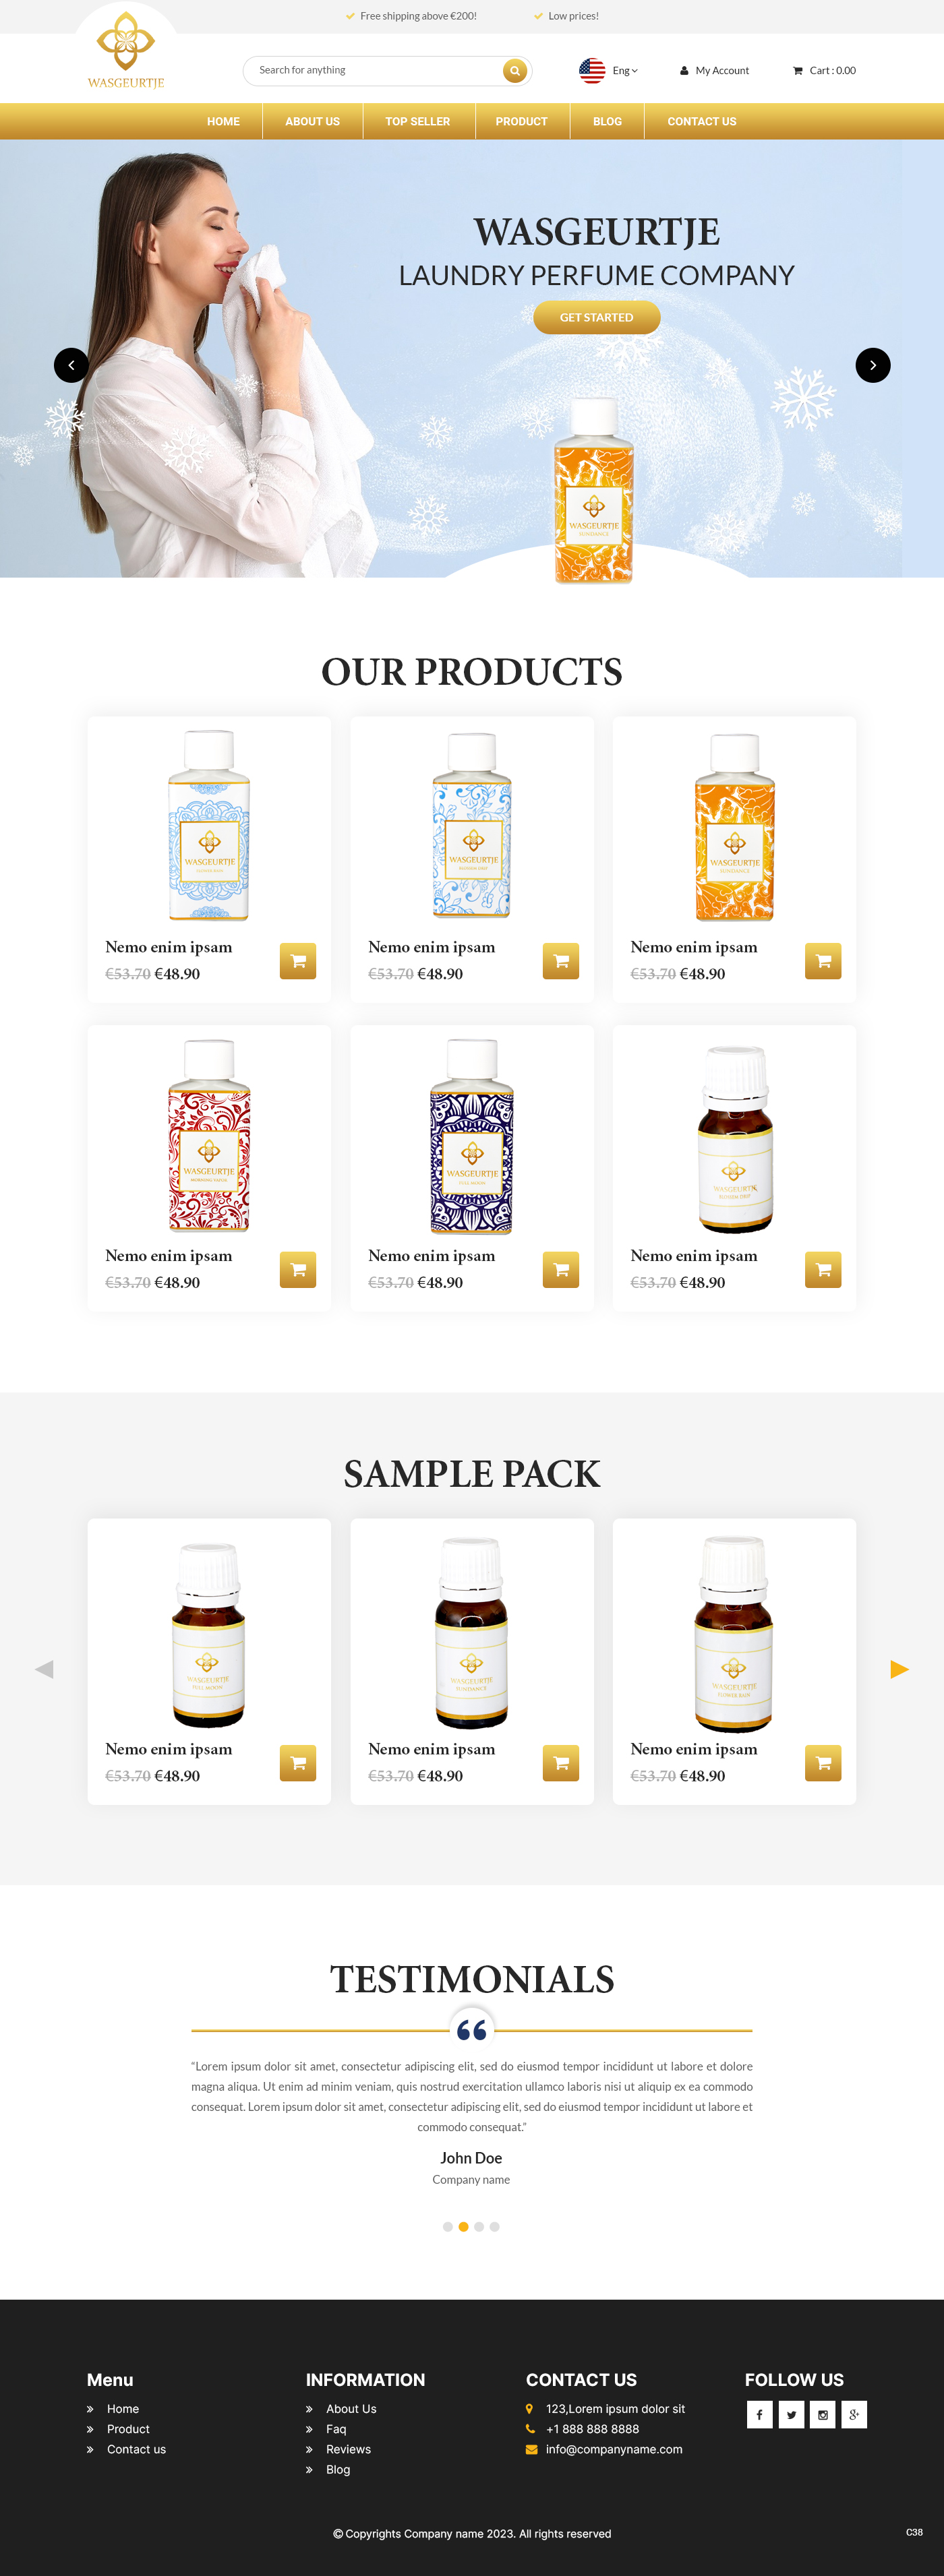Select the last testimonial pagination dot
The image size is (944, 2576).
(494, 2227)
